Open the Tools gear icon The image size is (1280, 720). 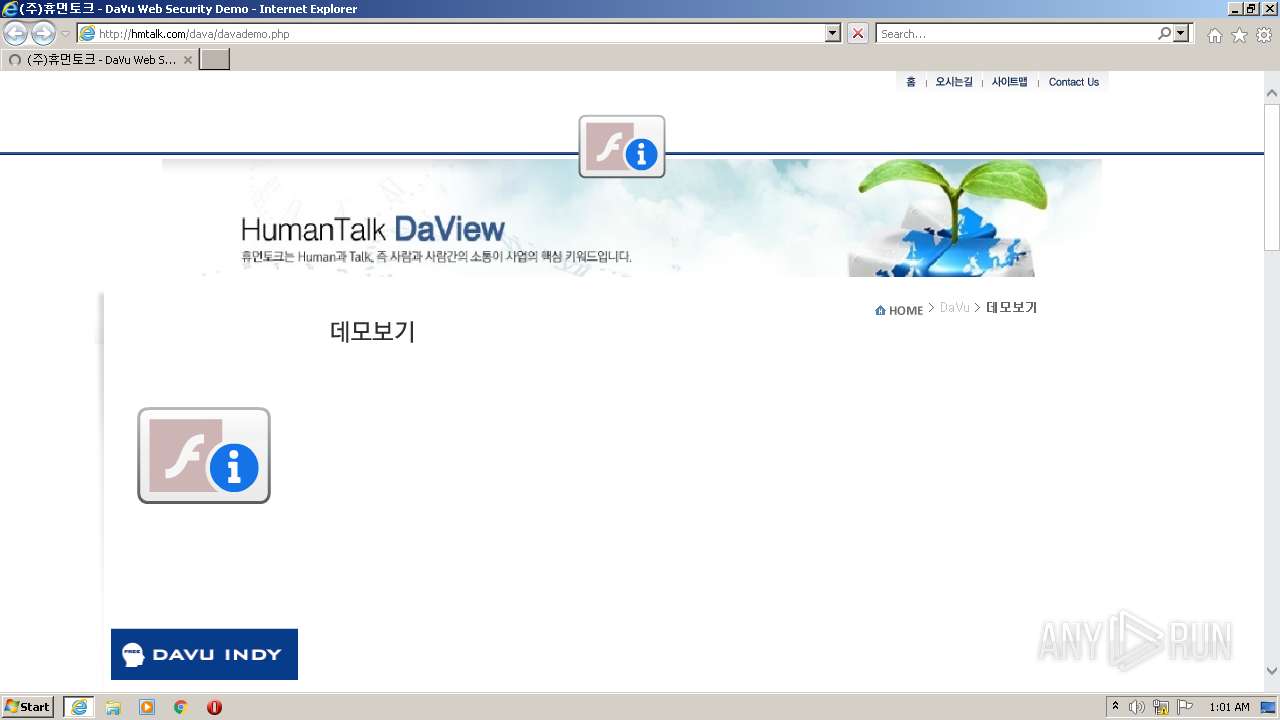(1264, 35)
